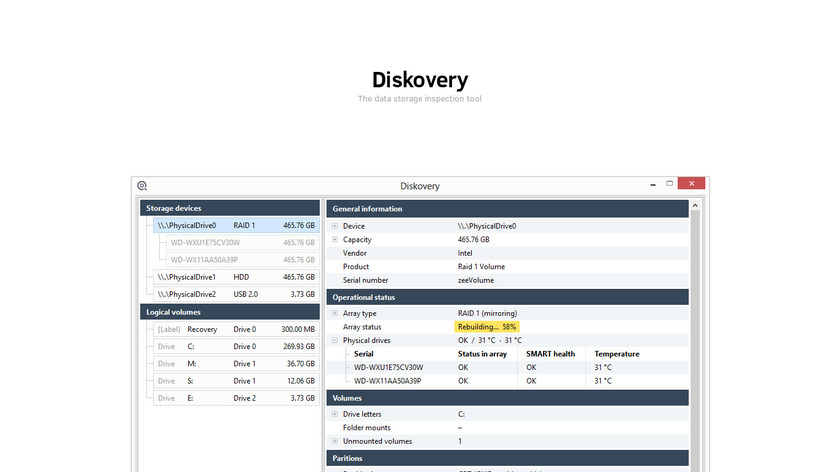
Task: Expand the Capacity row
Action: [335, 240]
